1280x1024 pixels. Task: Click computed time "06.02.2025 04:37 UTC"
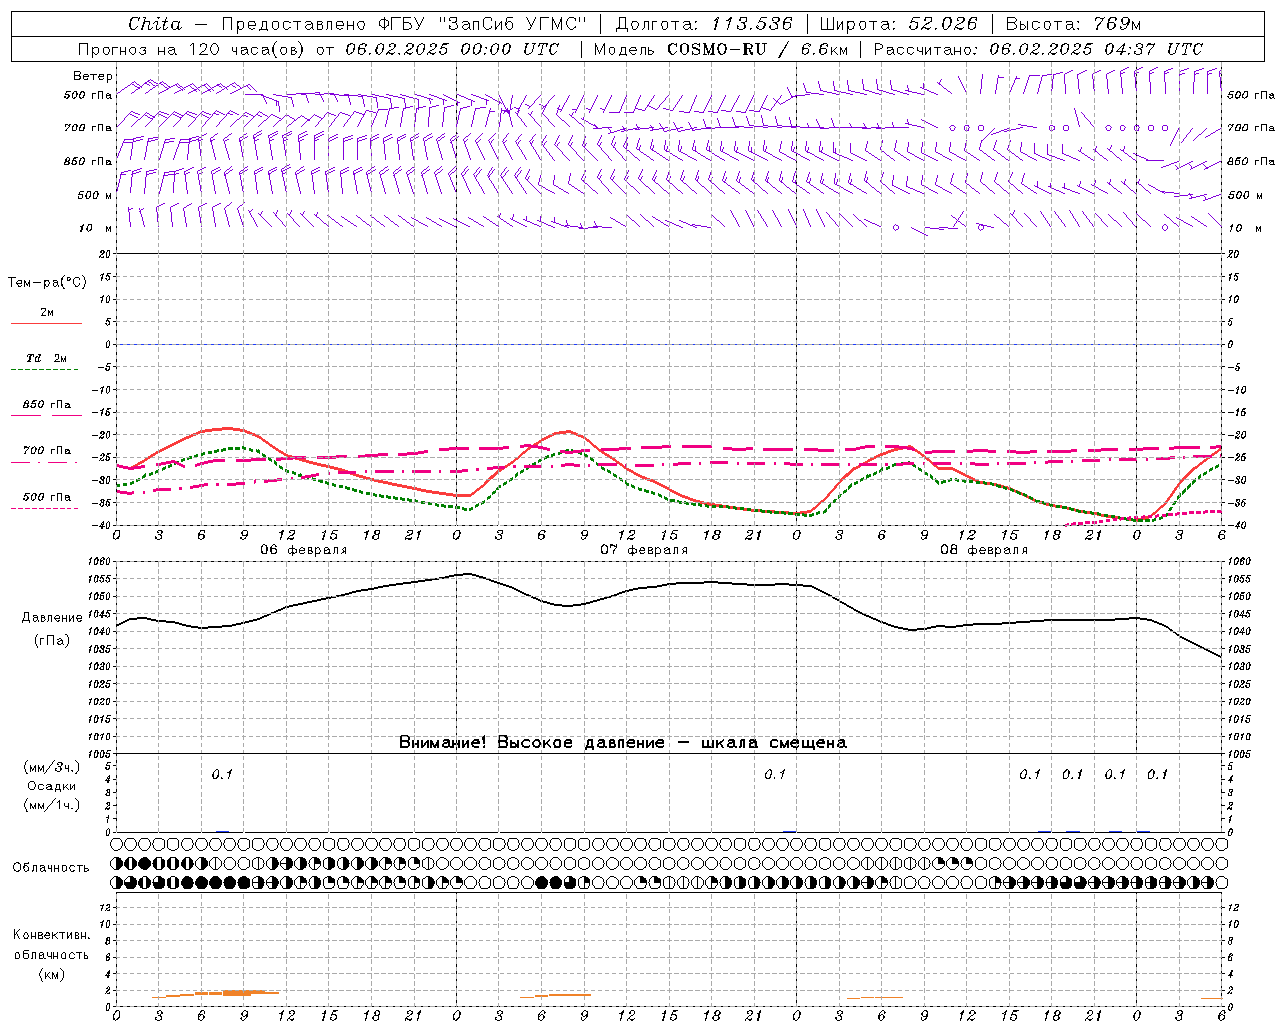point(1096,49)
